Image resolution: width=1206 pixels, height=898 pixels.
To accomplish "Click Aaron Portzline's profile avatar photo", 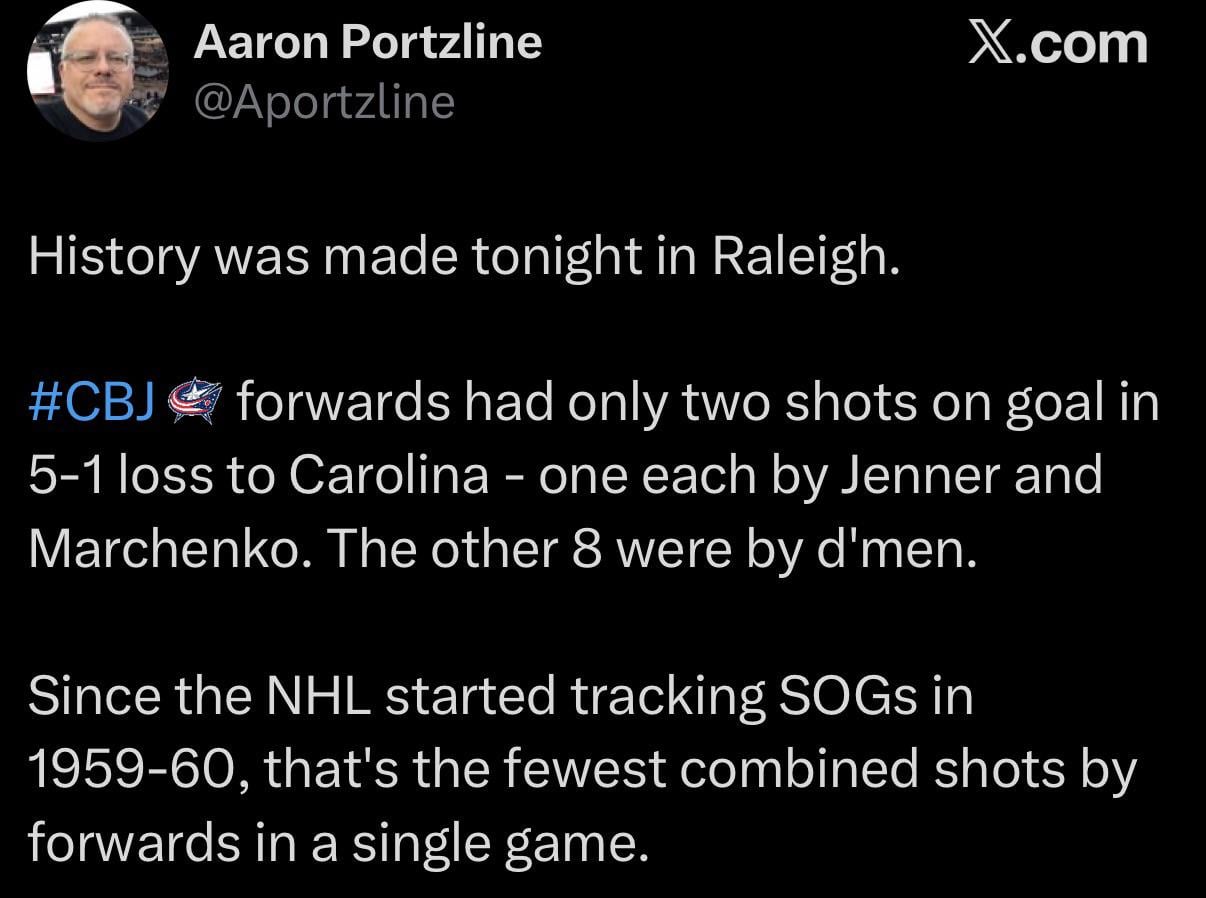I will point(97,71).
